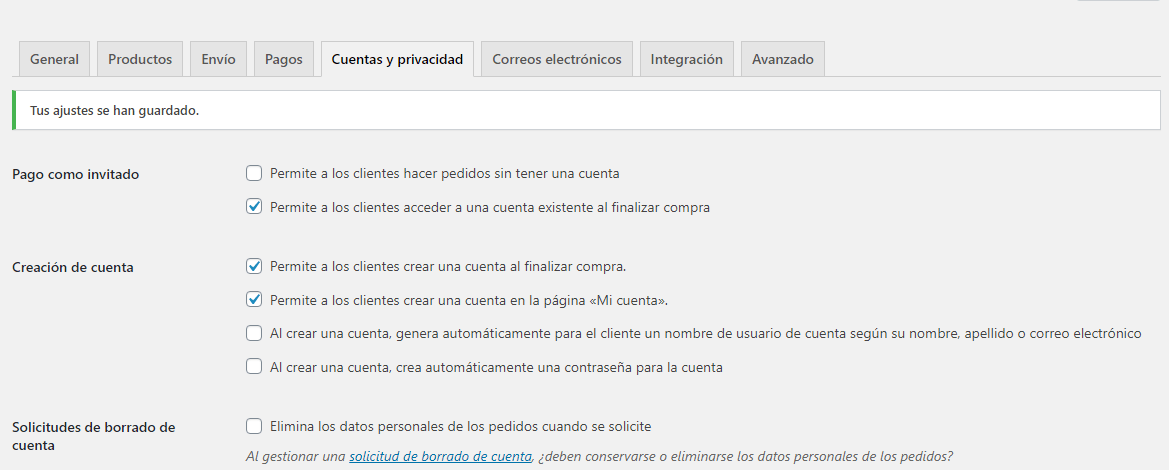Open the solicitud de borrado de cuenta link
Screen dimensions: 1169x470
(441, 456)
